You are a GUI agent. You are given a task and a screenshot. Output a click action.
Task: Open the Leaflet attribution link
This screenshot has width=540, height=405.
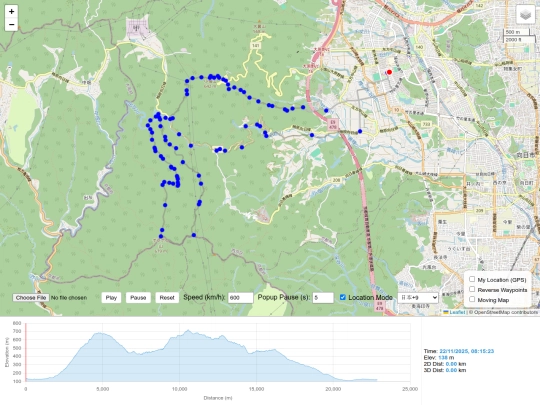point(454,312)
